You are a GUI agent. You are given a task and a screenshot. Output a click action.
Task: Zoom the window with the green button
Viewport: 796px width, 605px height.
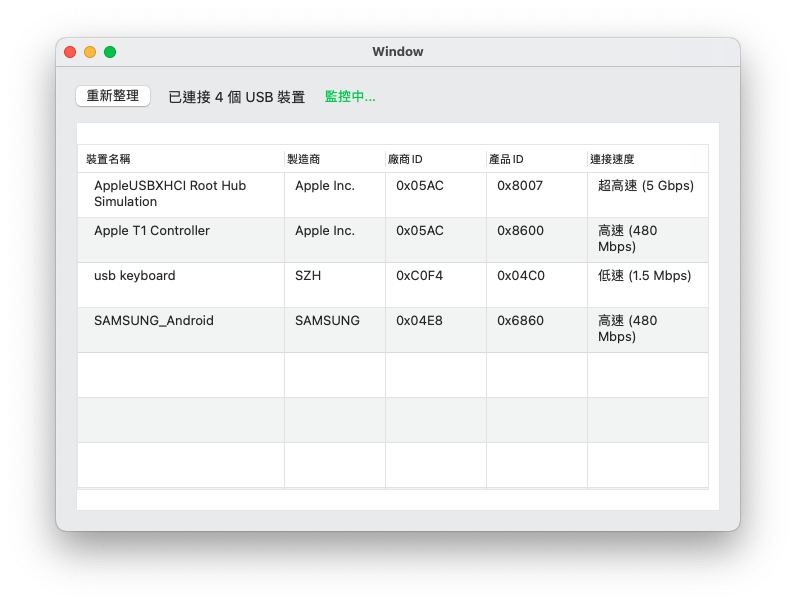[x=110, y=52]
